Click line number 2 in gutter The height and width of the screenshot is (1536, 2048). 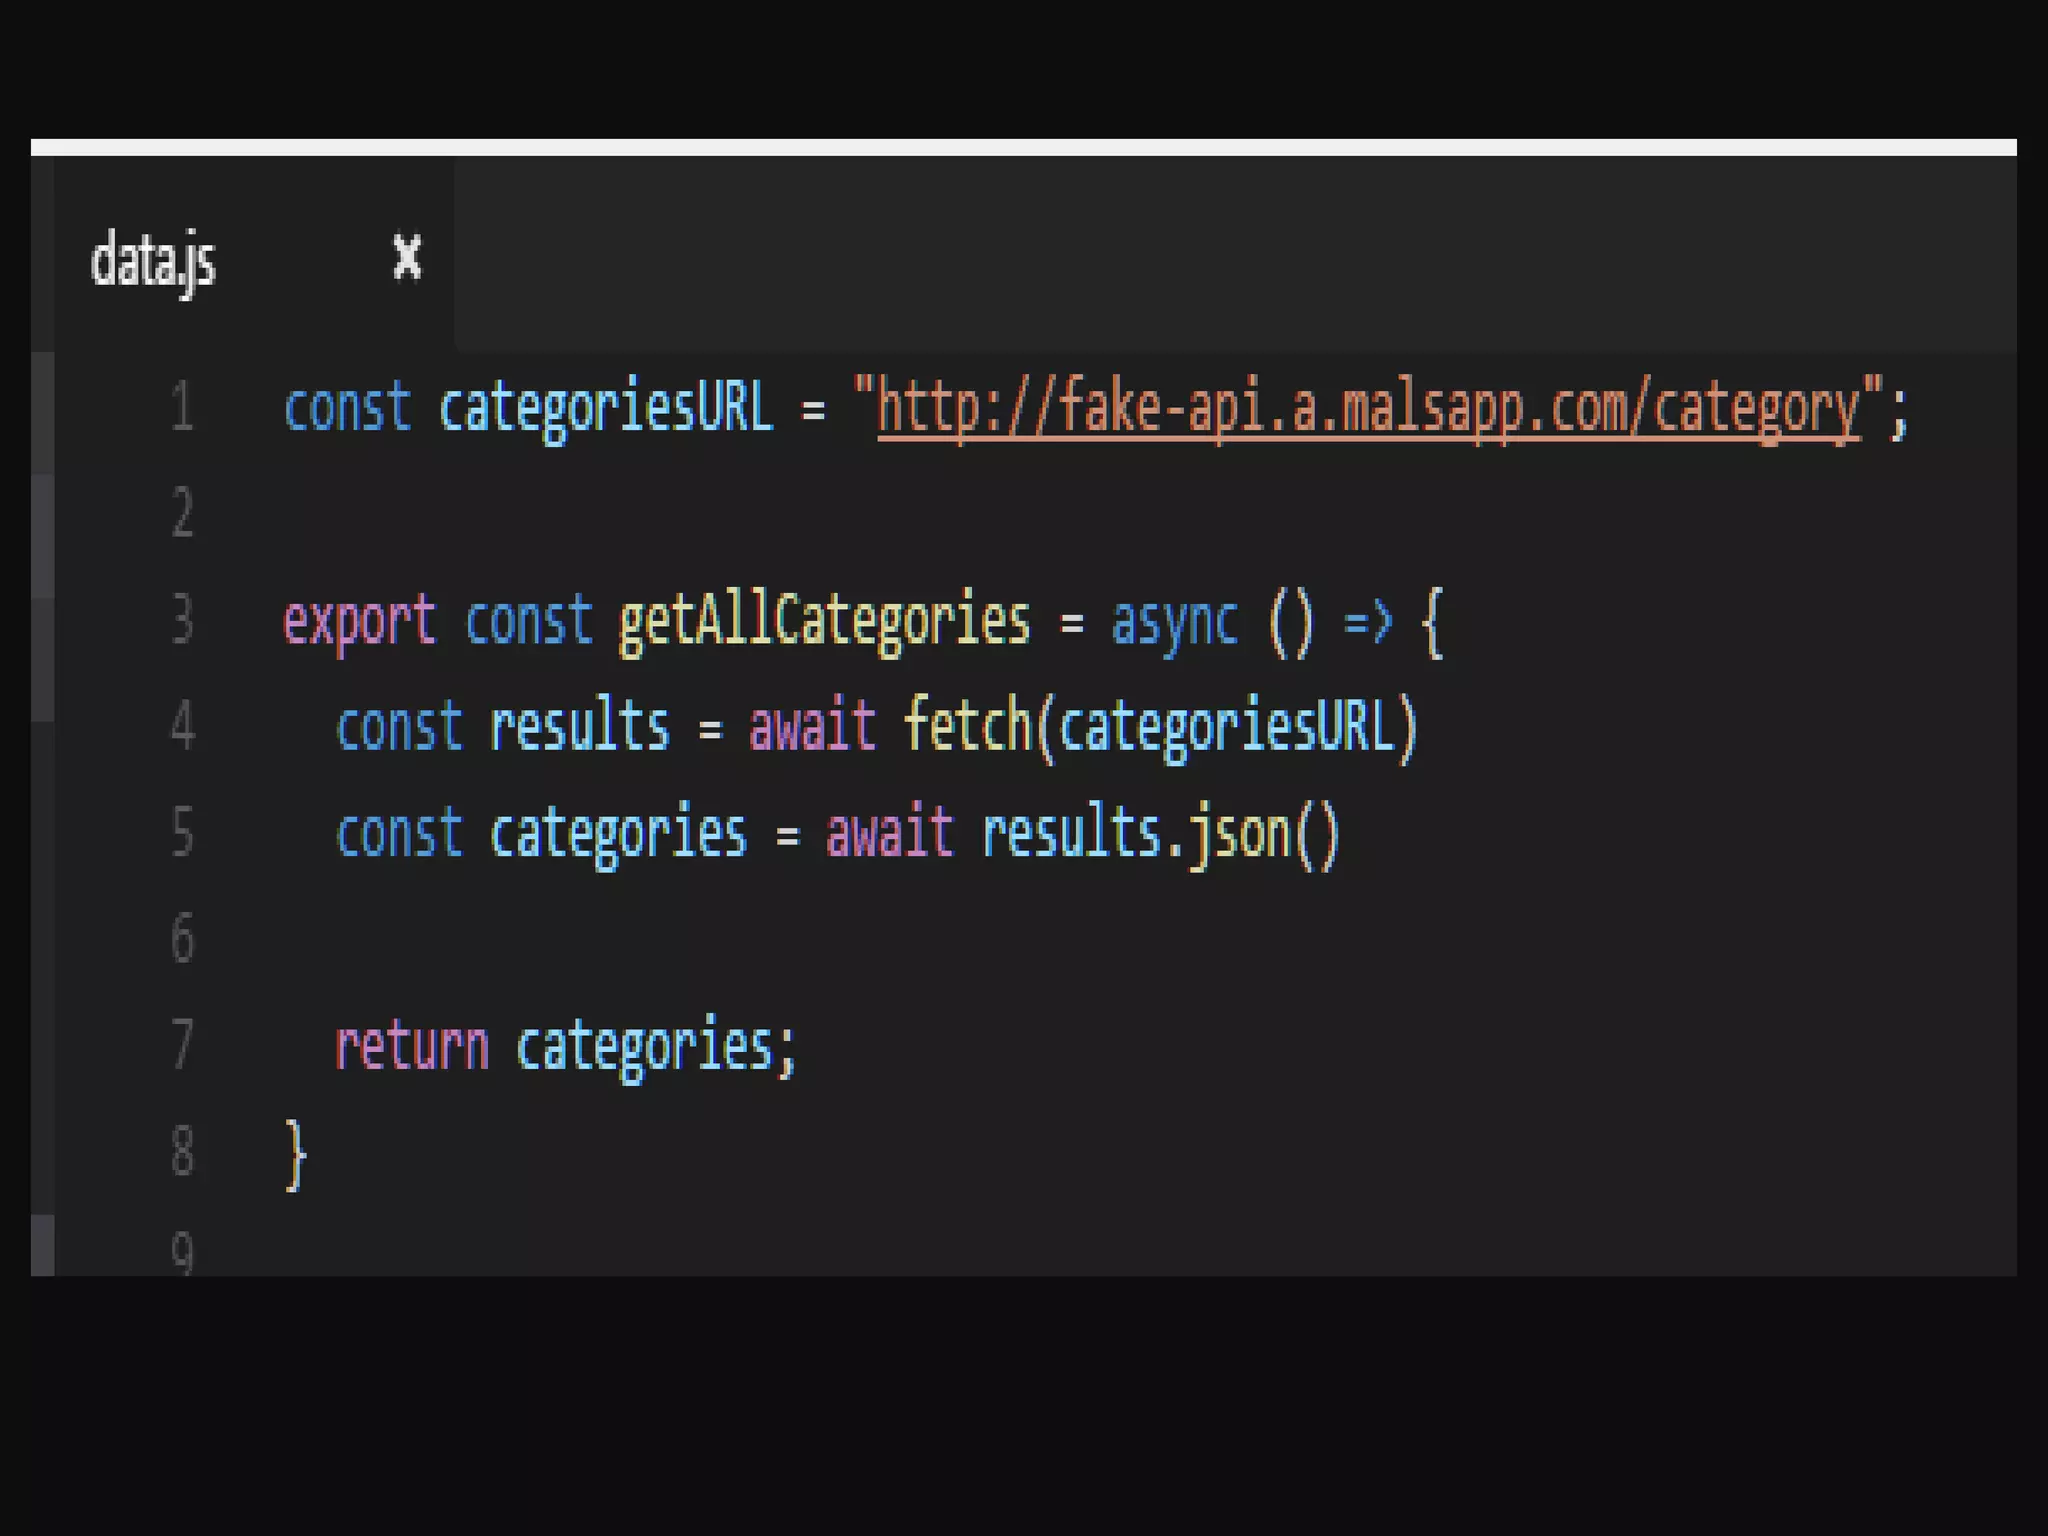coord(182,513)
